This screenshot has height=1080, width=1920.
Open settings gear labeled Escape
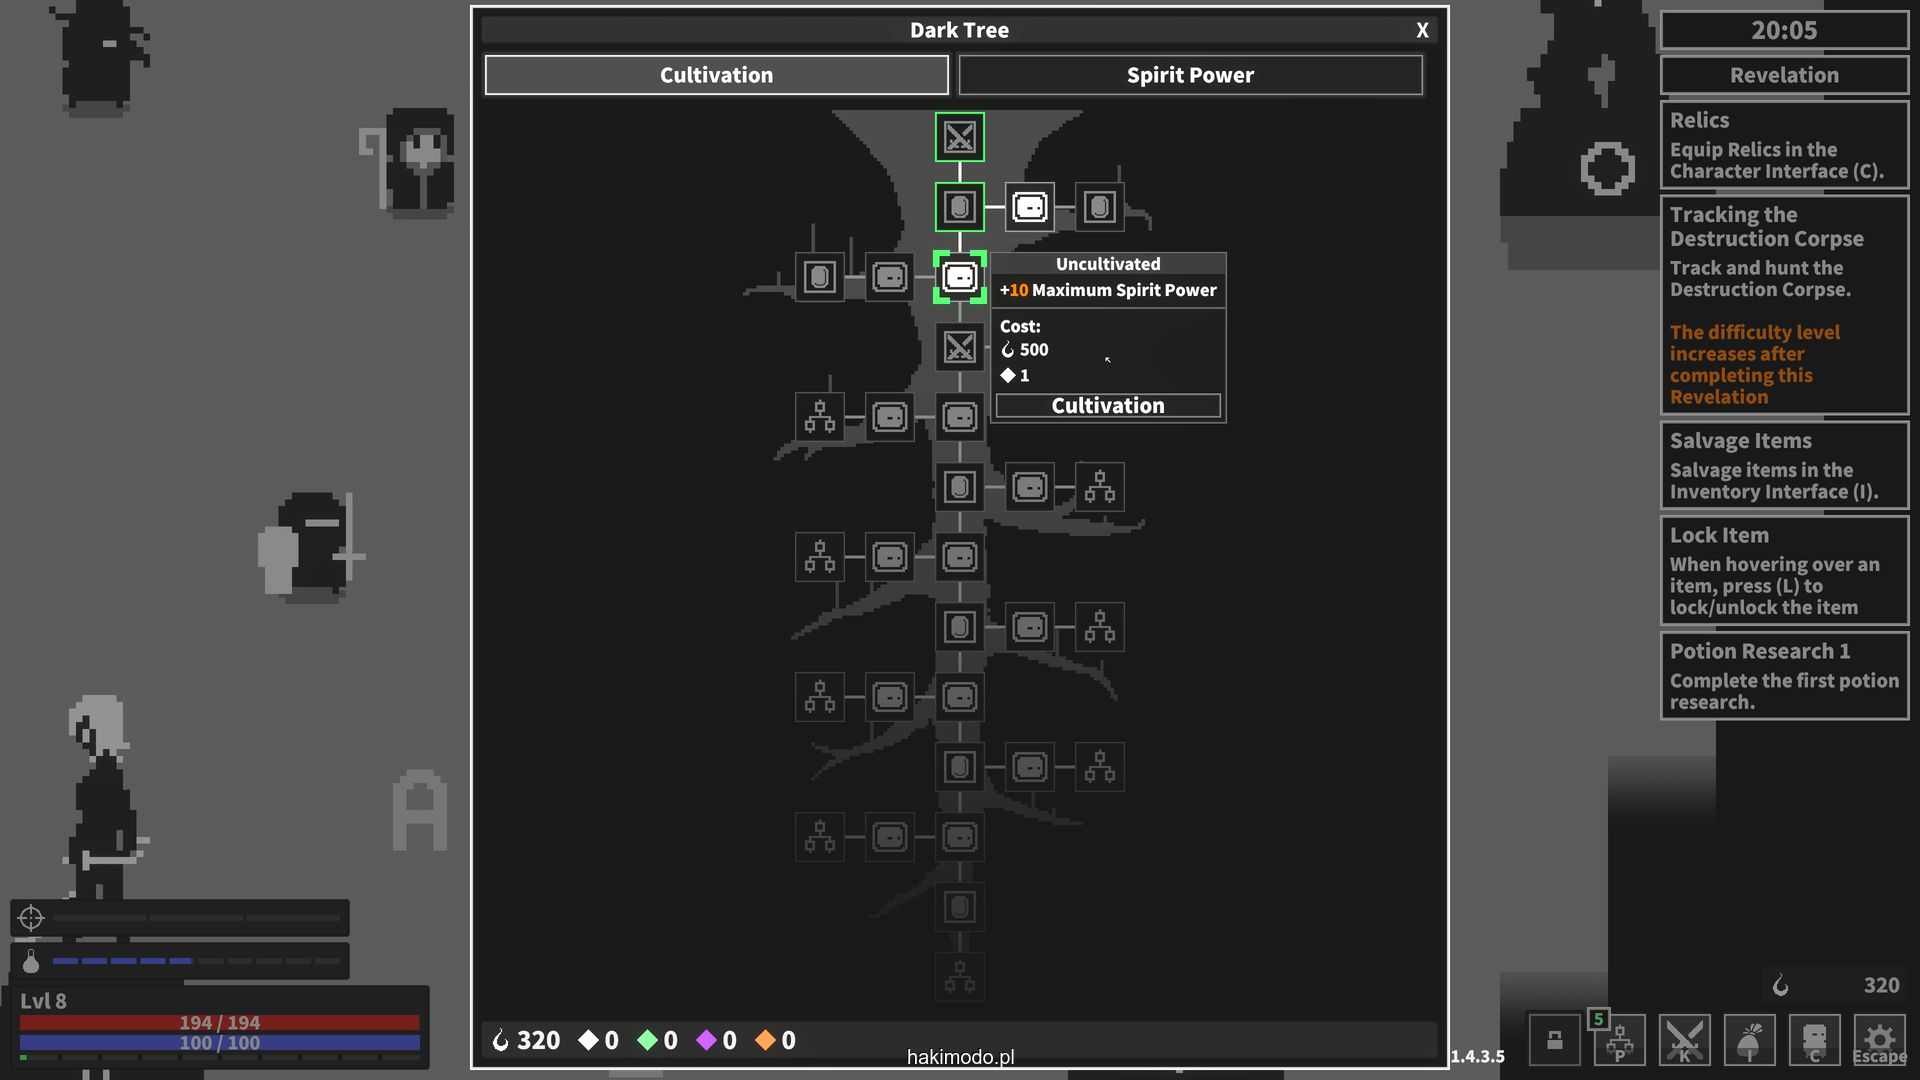click(x=1879, y=1041)
